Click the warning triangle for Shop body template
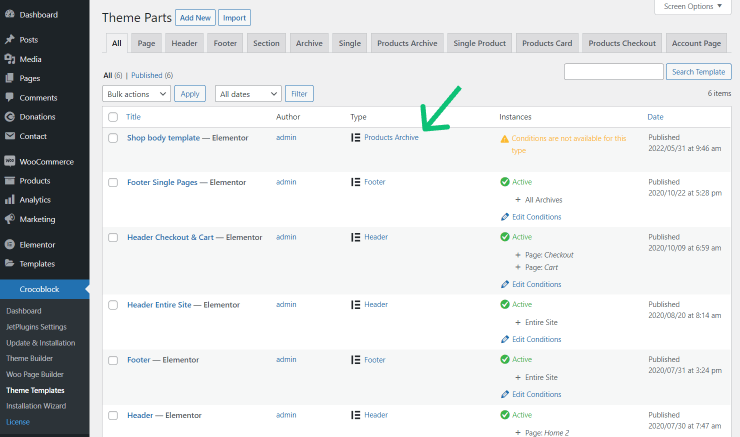740x437 pixels. (505, 139)
